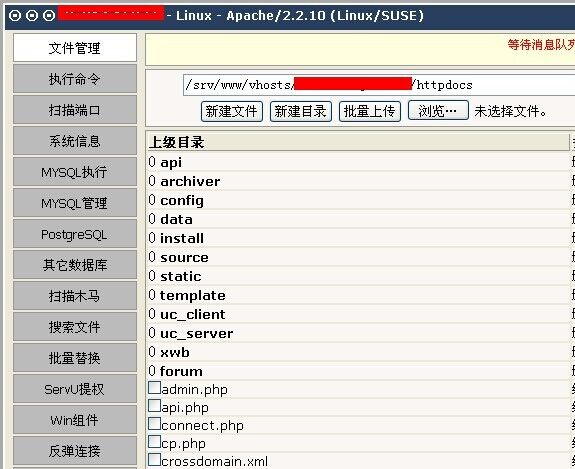Click the directory path input field
Image resolution: width=575 pixels, height=469 pixels.
[379, 85]
